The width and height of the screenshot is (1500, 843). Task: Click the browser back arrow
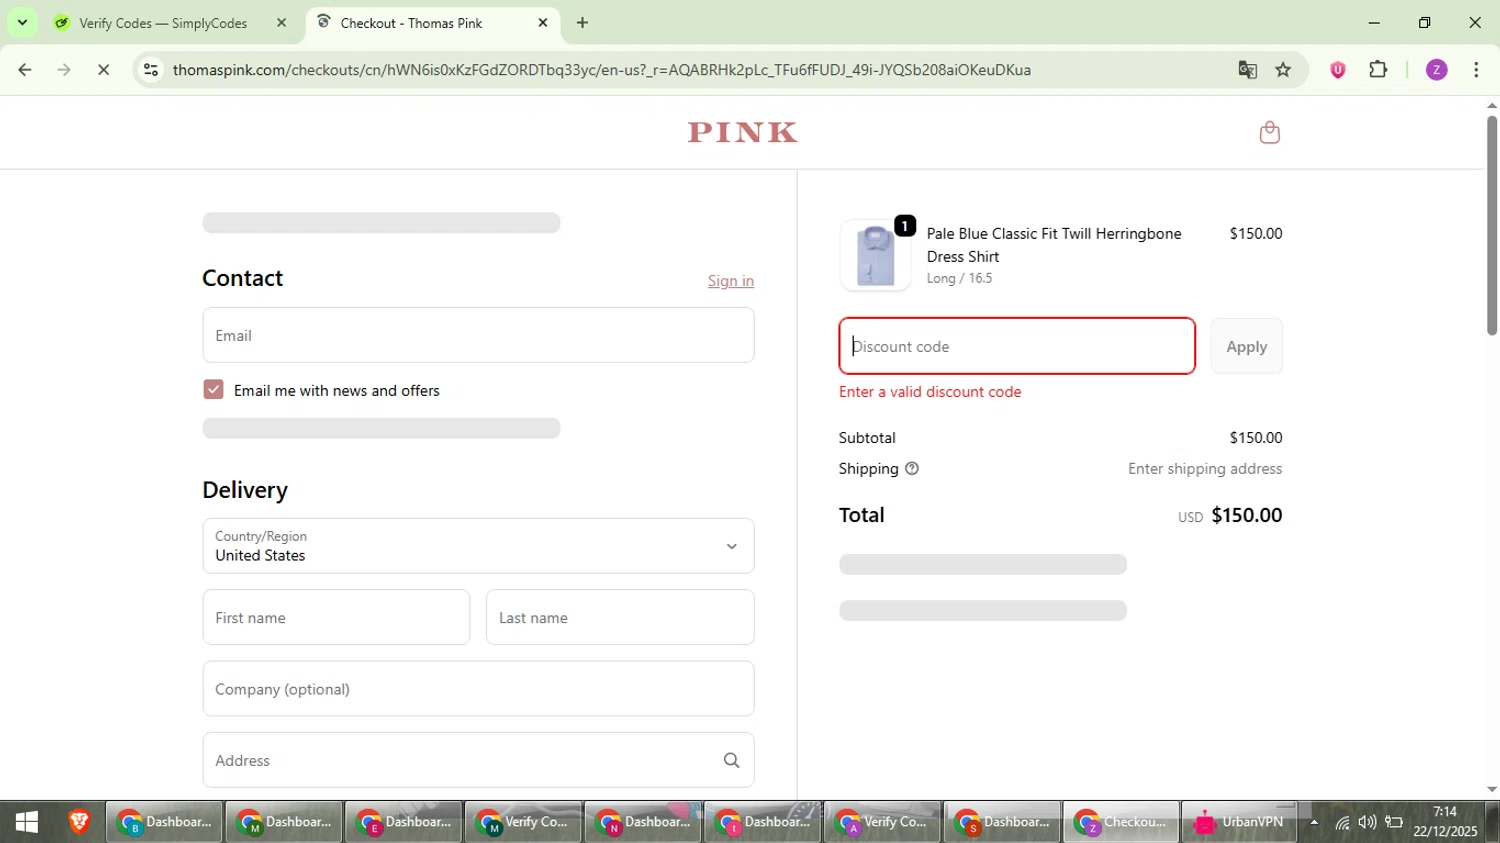pyautogui.click(x=25, y=70)
